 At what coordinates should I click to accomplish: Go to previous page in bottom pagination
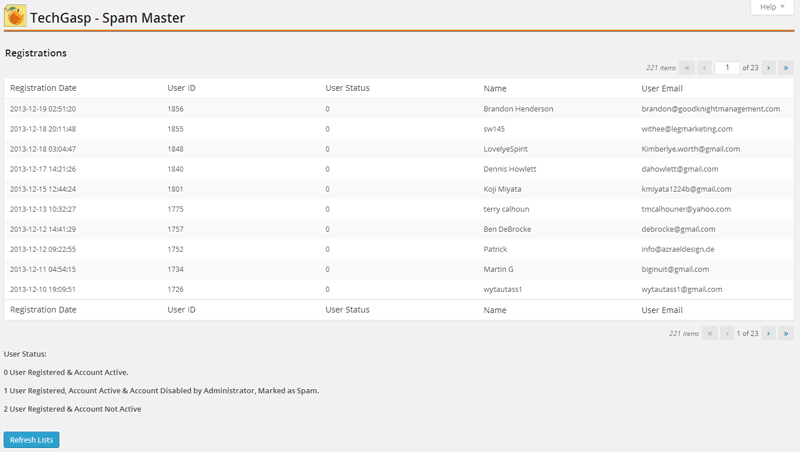tap(727, 333)
